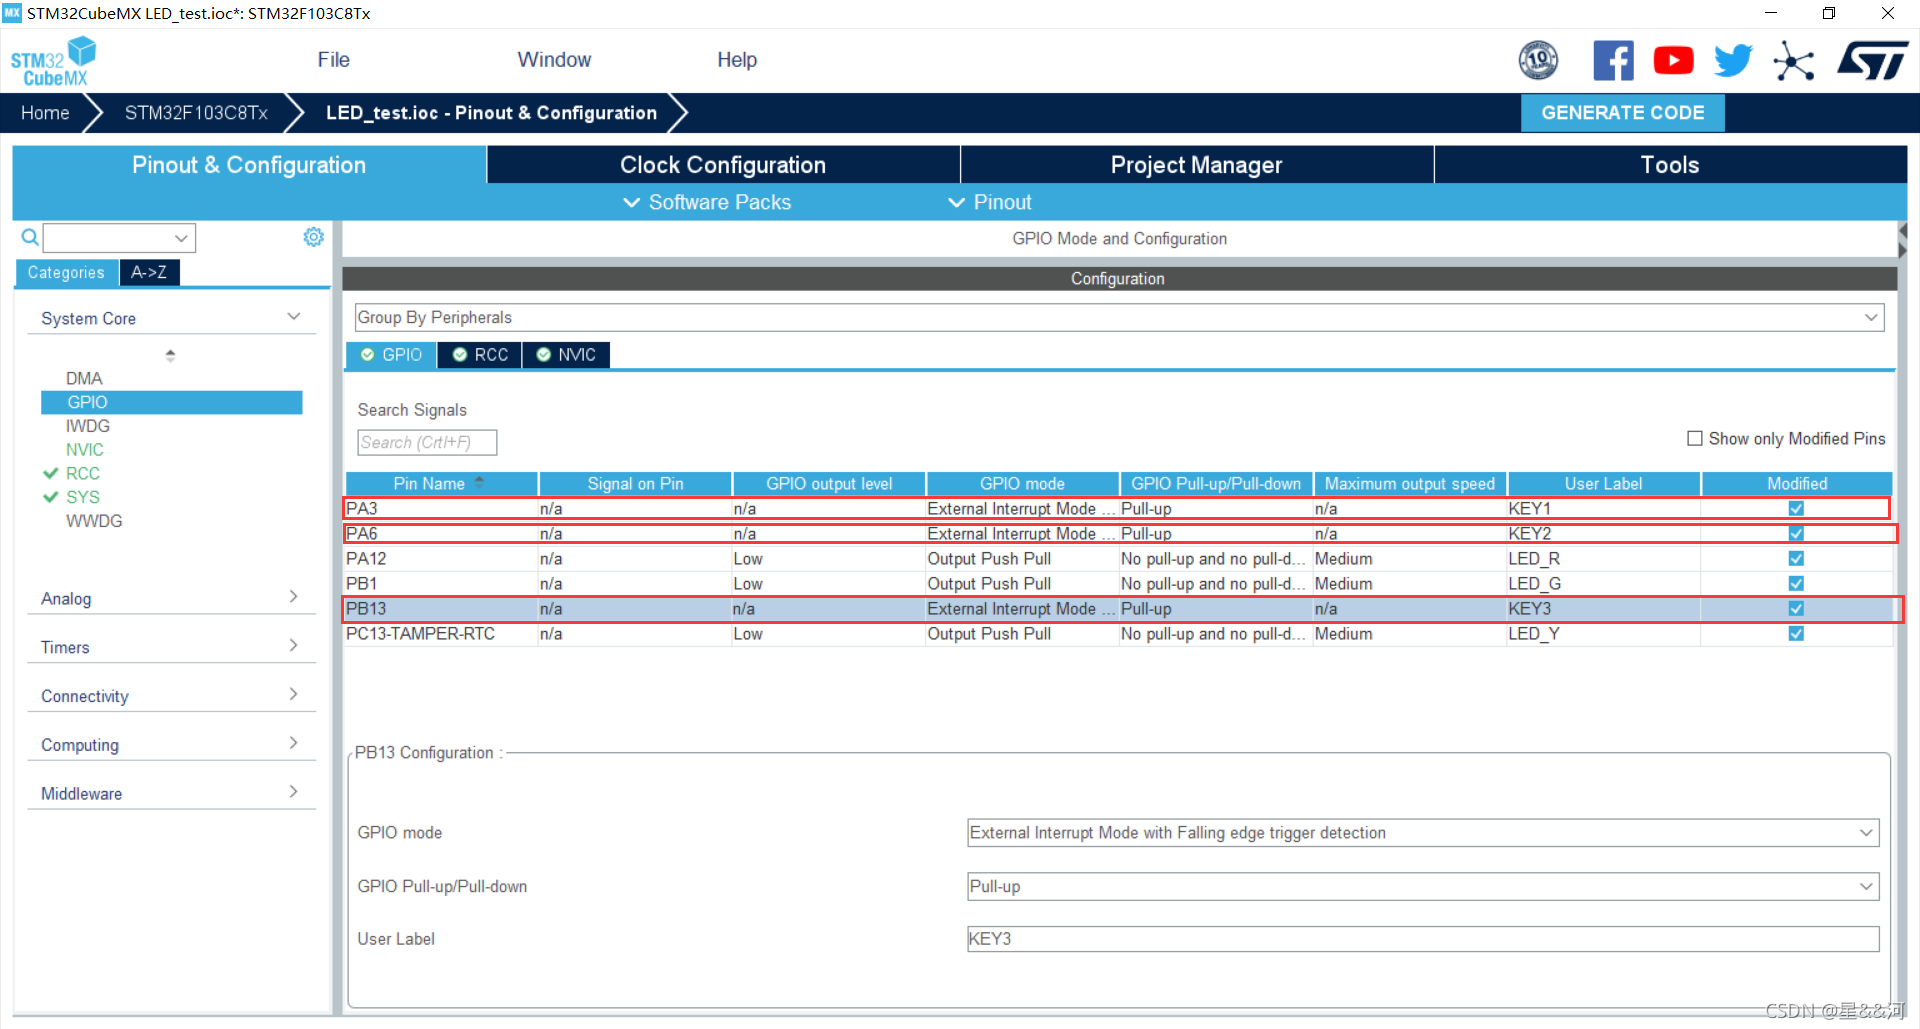Sort table by Pin Name arrow
Screen dimensions: 1920x1029
point(480,482)
